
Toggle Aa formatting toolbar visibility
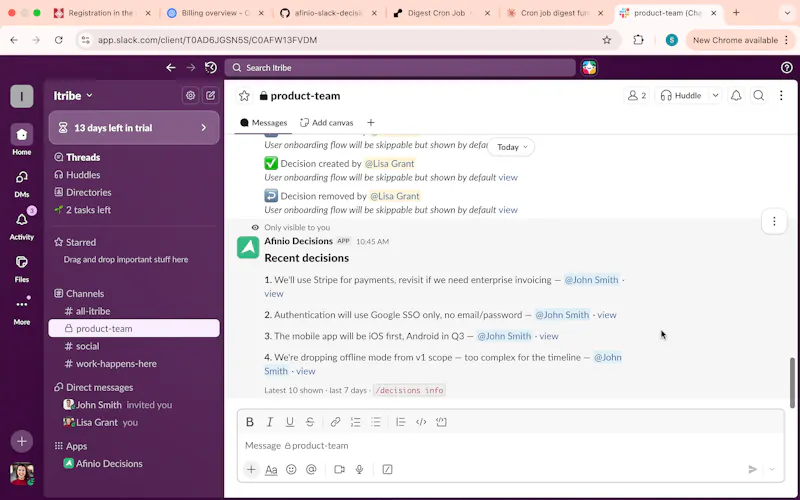click(x=271, y=469)
